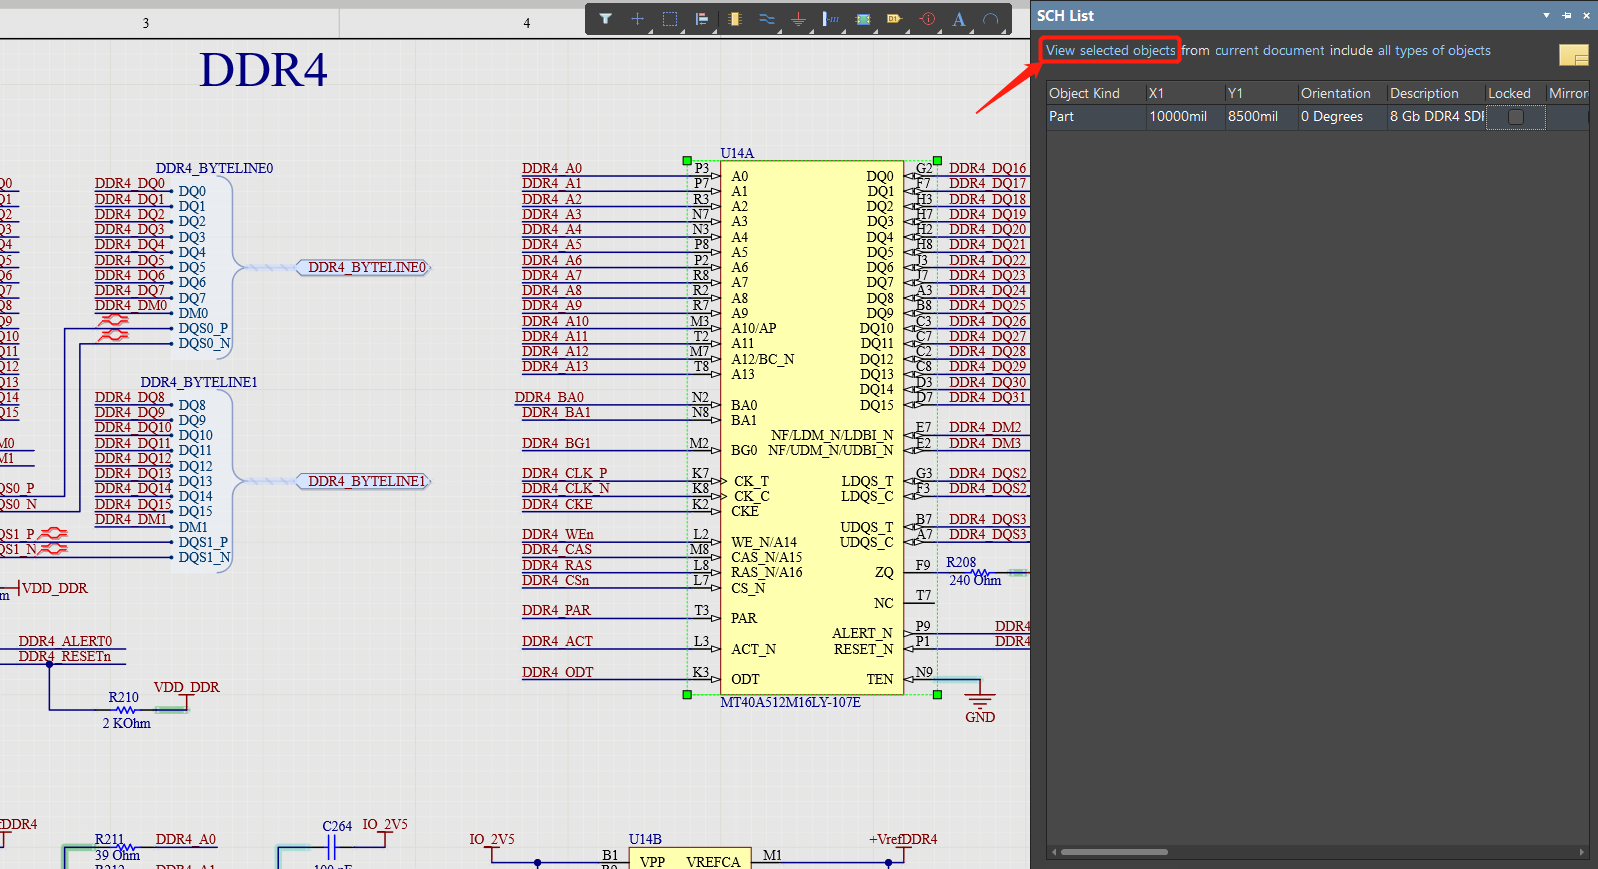Click the Orientation column header

click(1336, 93)
